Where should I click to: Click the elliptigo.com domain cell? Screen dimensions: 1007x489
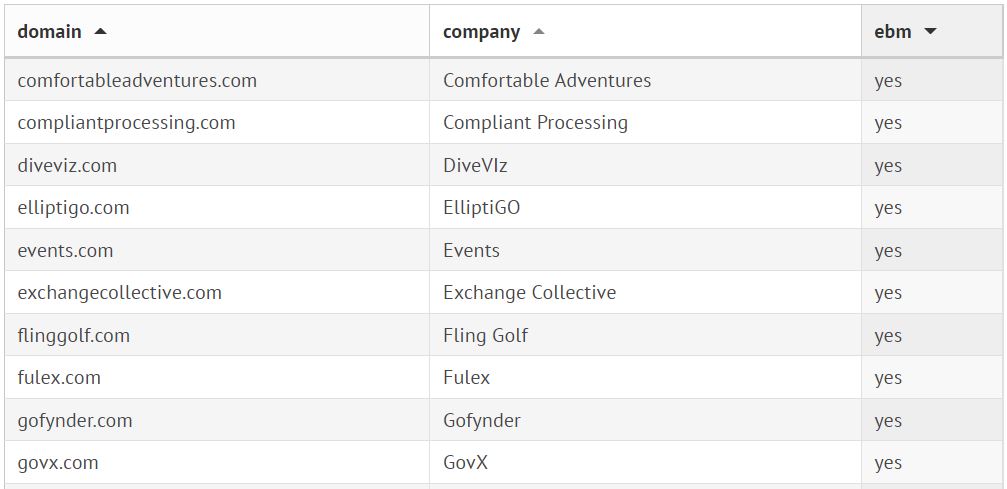pyautogui.click(x=73, y=208)
